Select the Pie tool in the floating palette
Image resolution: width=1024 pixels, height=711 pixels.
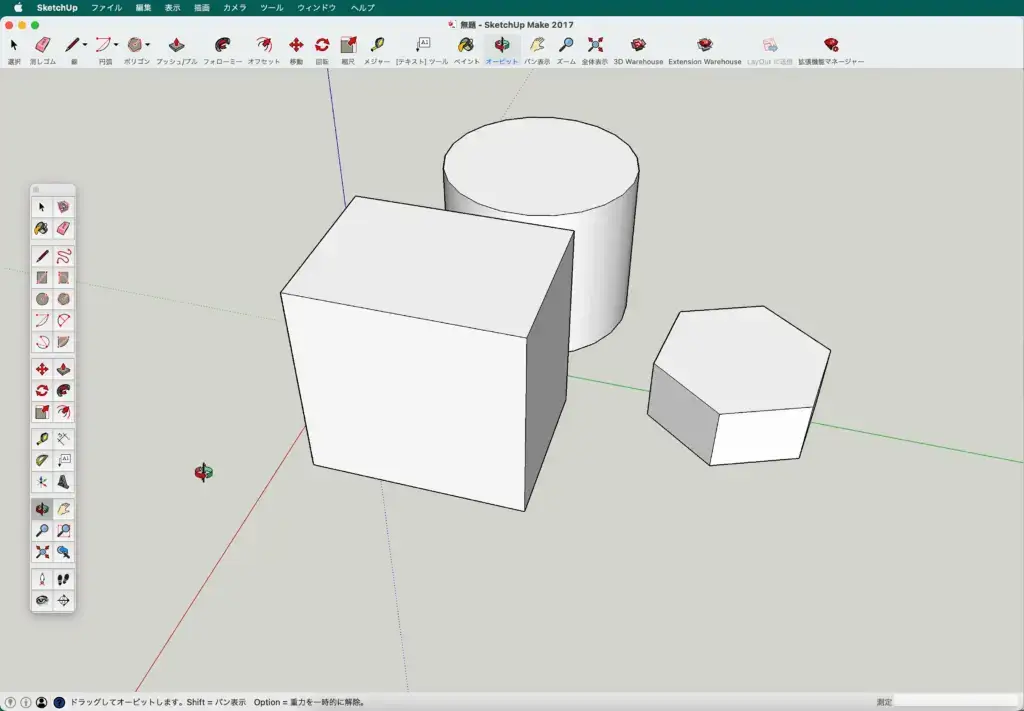pyautogui.click(x=63, y=342)
